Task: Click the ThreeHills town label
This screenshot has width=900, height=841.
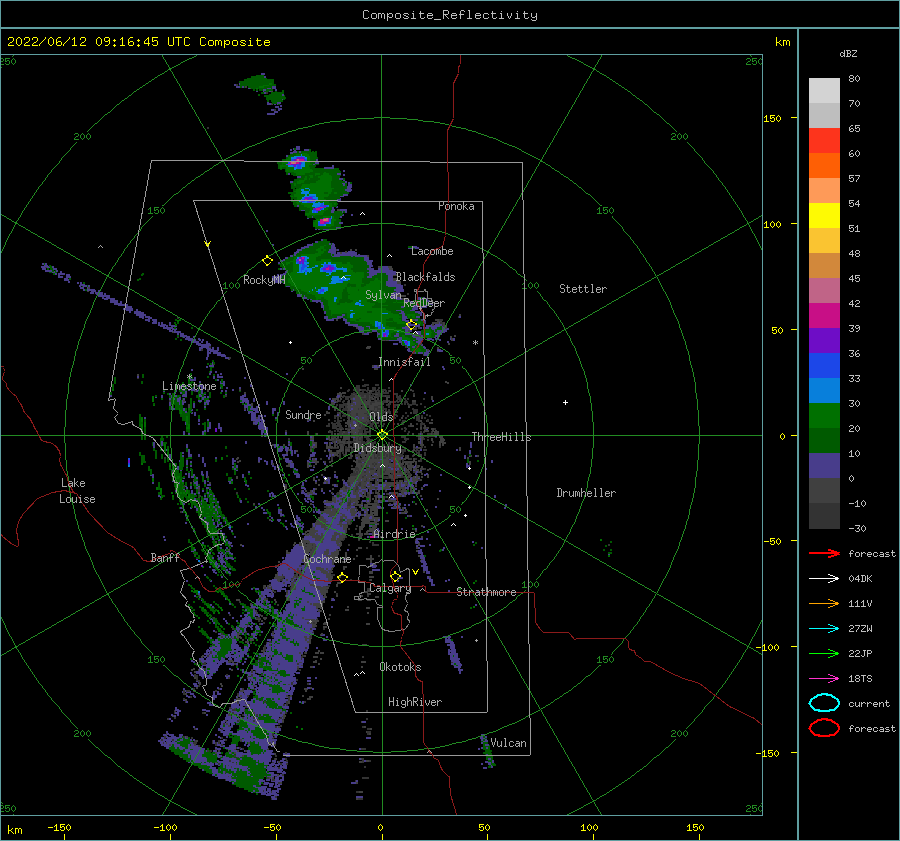Action: coord(502,437)
